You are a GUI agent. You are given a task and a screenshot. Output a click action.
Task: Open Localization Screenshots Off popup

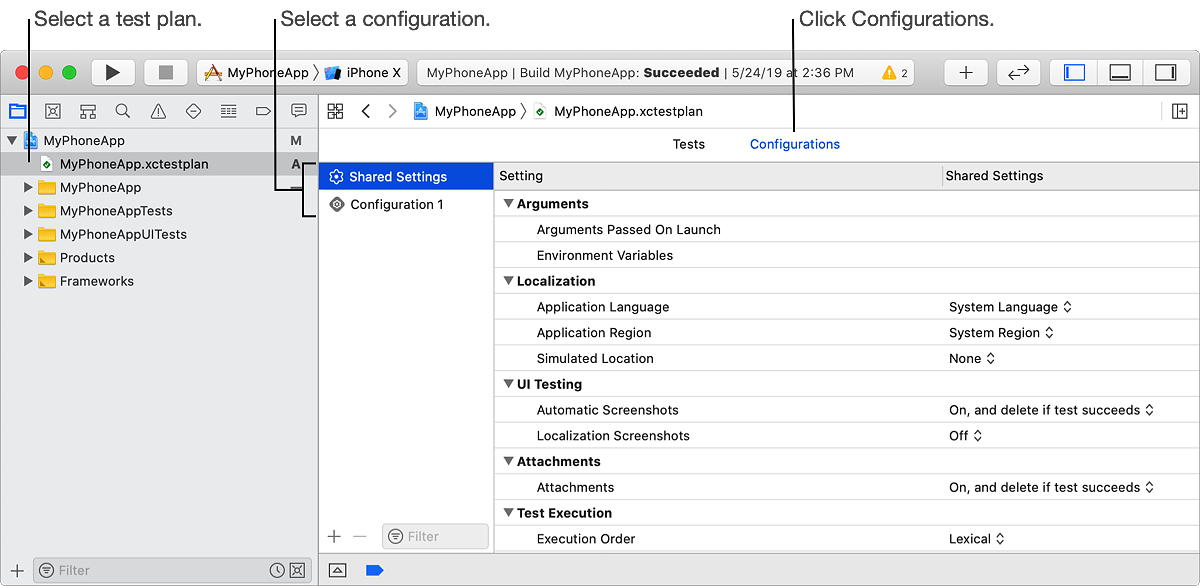click(x=966, y=436)
